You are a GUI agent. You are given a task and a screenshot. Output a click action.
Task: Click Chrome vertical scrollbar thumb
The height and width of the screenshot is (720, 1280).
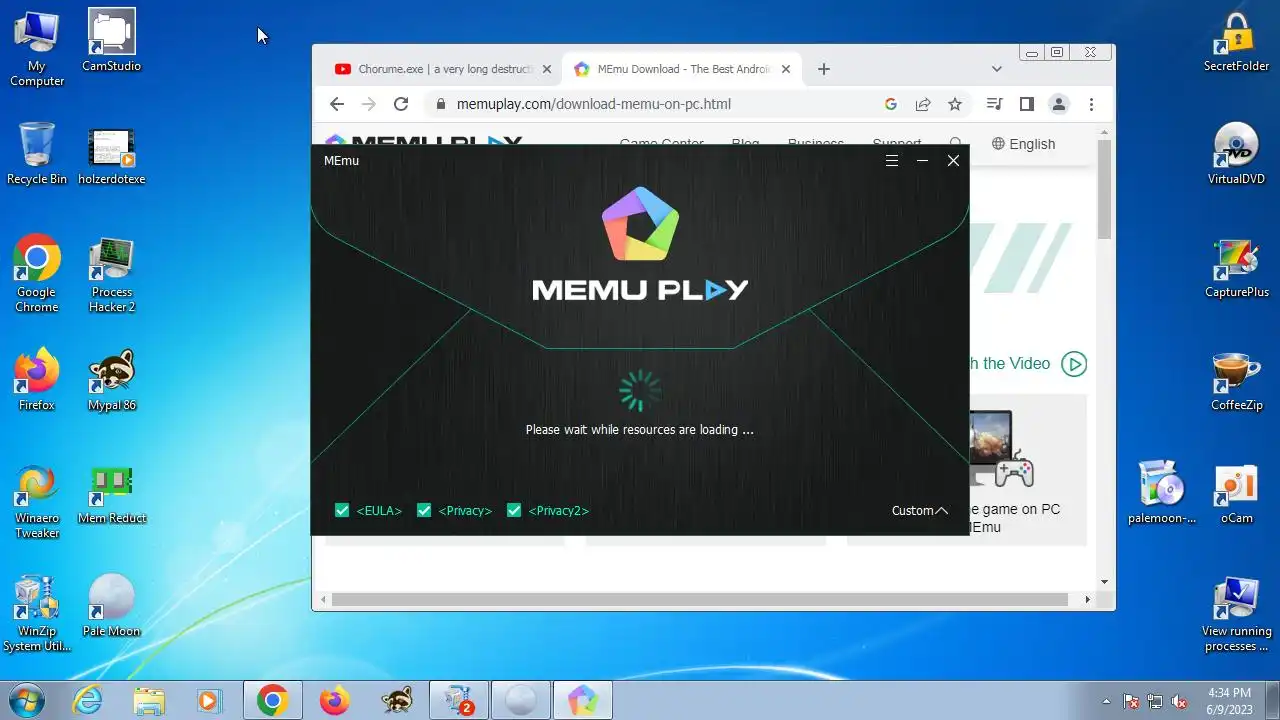click(x=1104, y=190)
